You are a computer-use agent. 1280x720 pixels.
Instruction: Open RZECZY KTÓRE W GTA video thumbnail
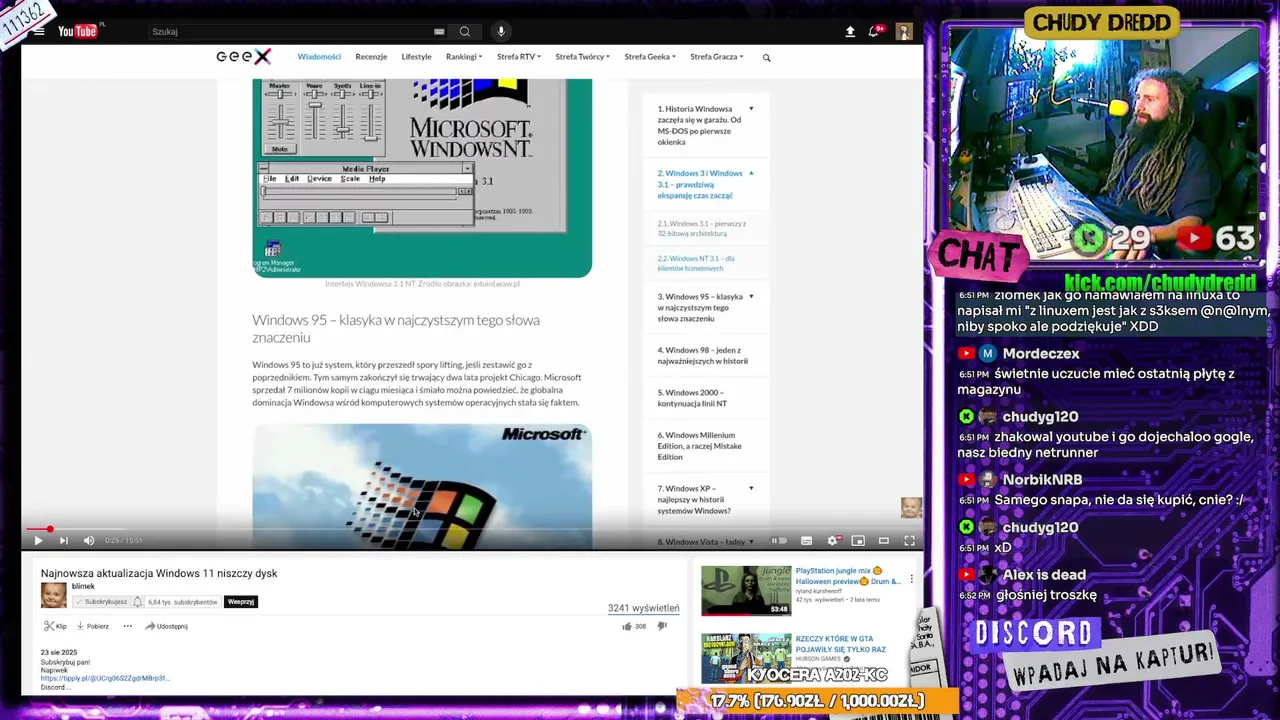pyautogui.click(x=746, y=657)
